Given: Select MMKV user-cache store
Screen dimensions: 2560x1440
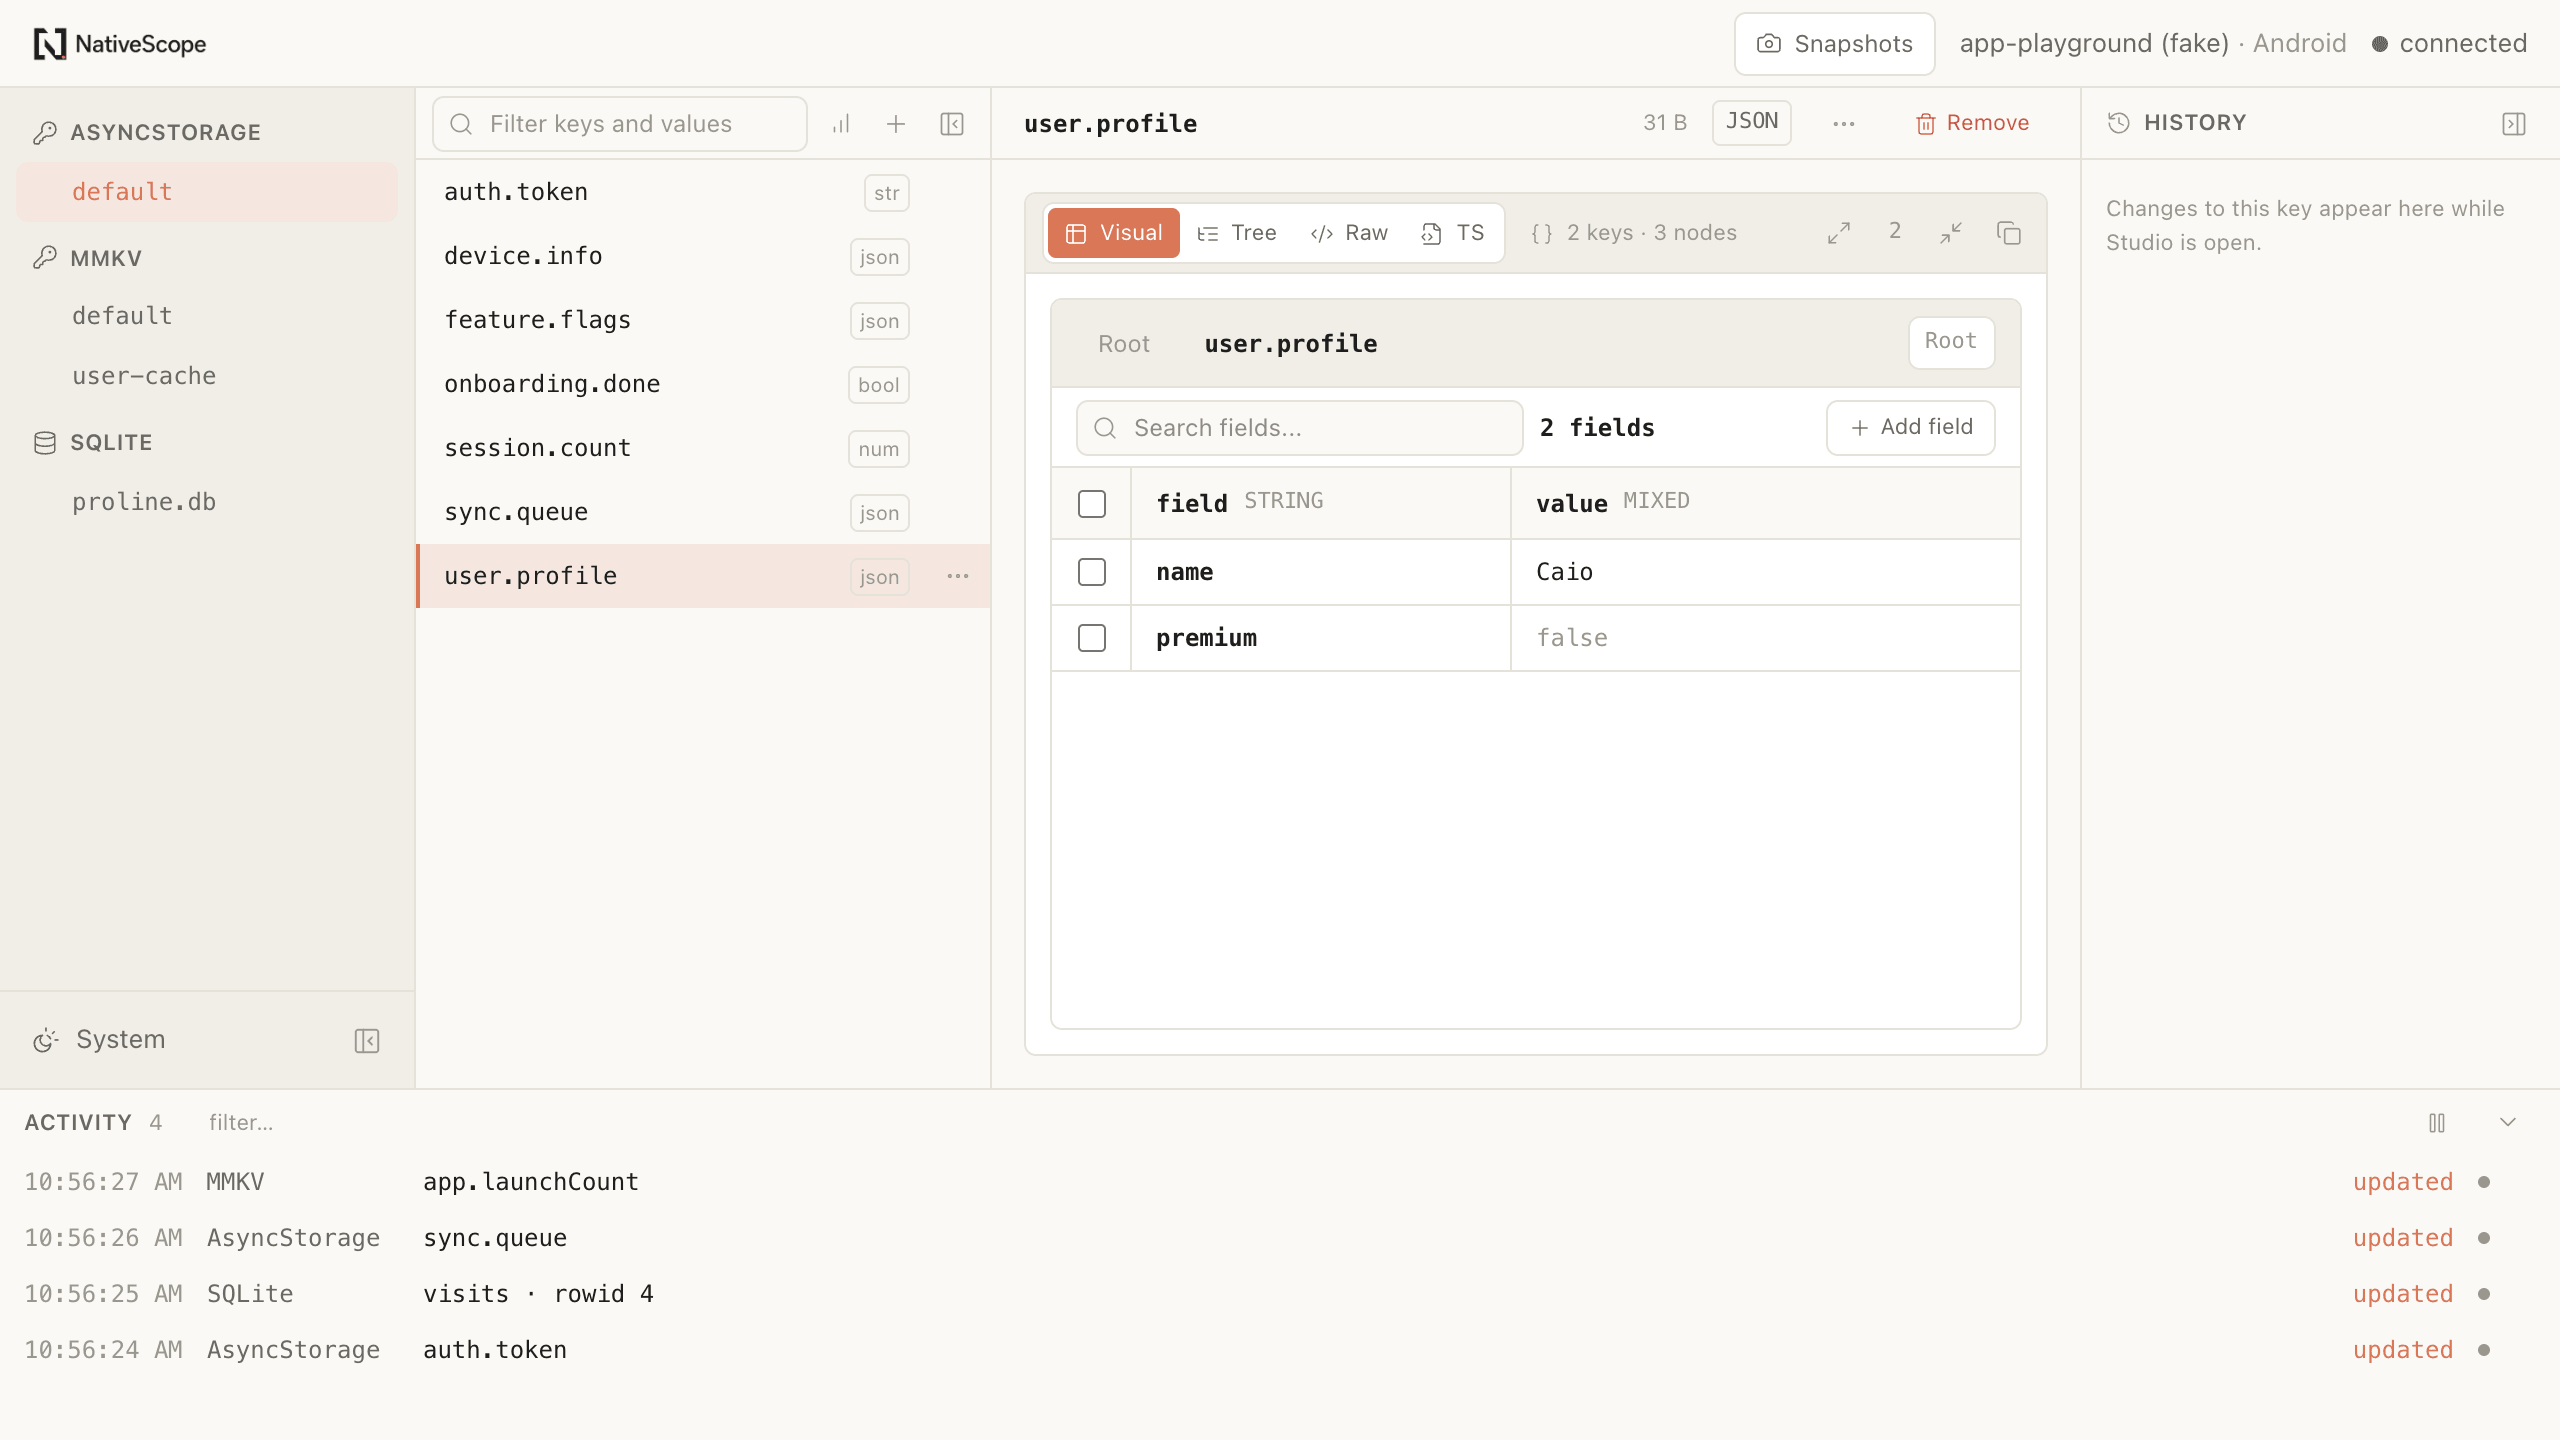Looking at the screenshot, I should [207, 376].
